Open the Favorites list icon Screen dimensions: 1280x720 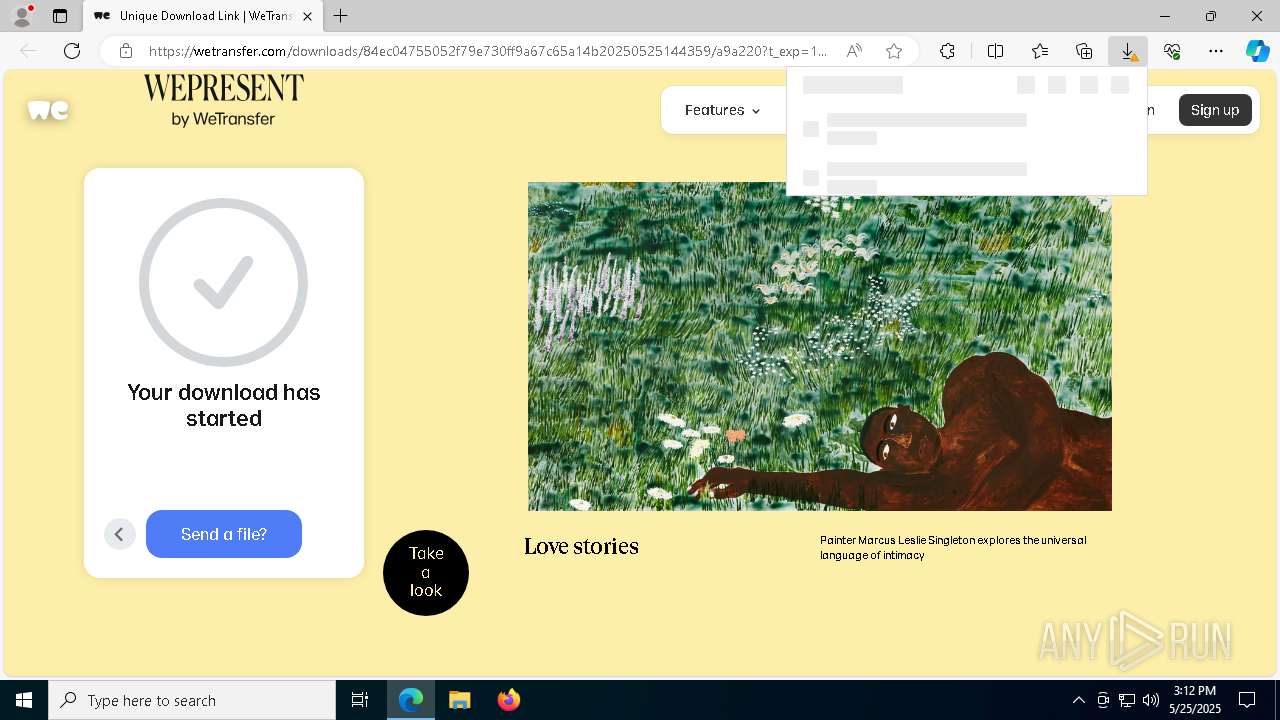pos(1040,51)
